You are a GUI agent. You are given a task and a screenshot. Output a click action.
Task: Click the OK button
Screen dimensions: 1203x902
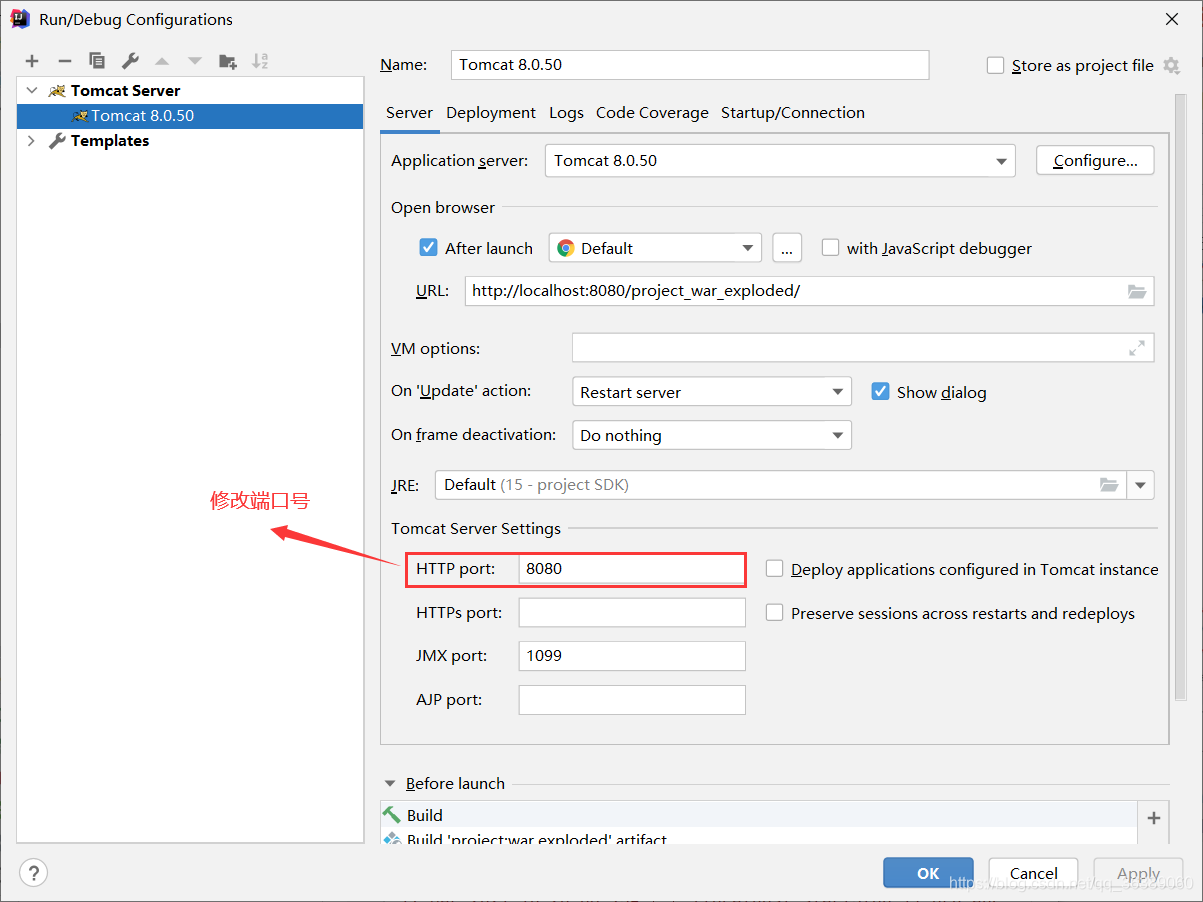click(928, 873)
